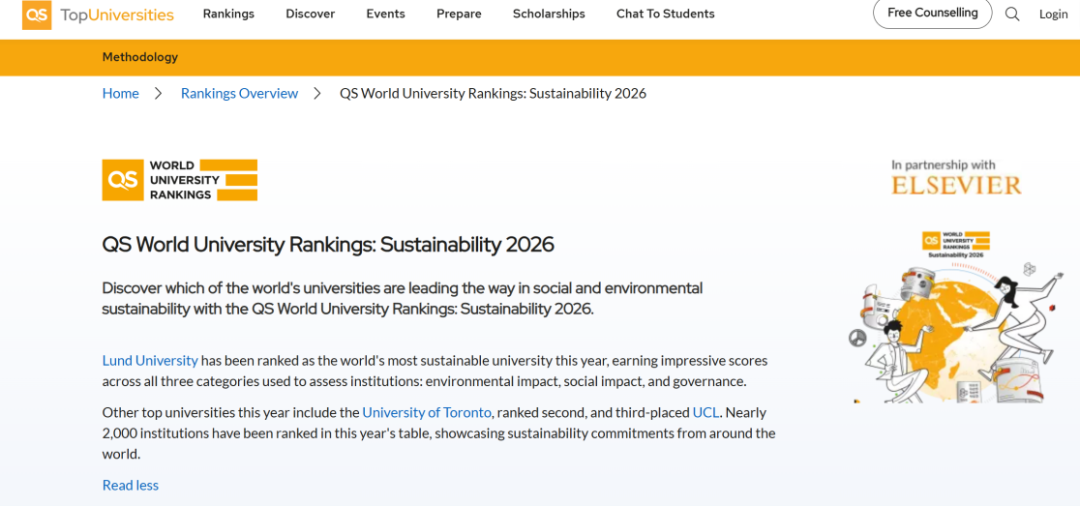Open Chat To Students menu
Image resolution: width=1080 pixels, height=506 pixels.
tap(665, 14)
